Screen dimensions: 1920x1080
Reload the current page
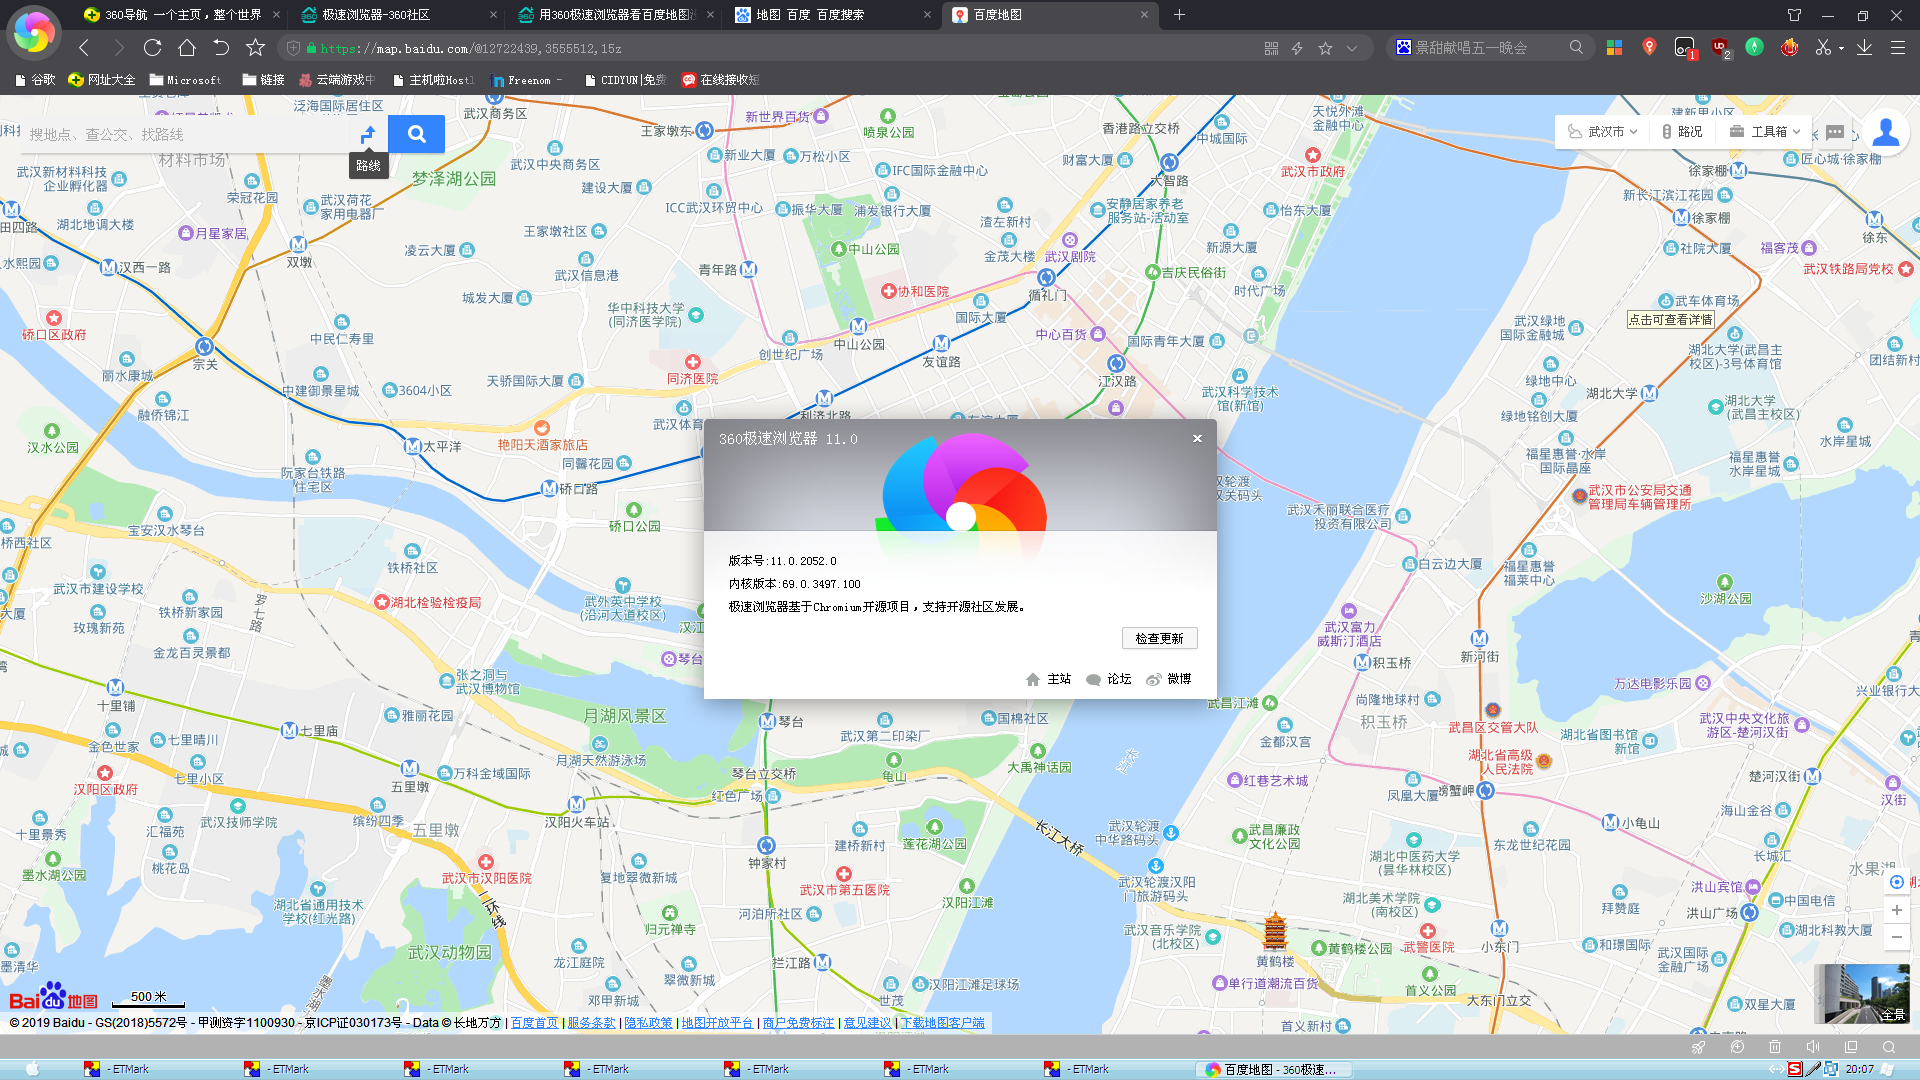pos(152,48)
